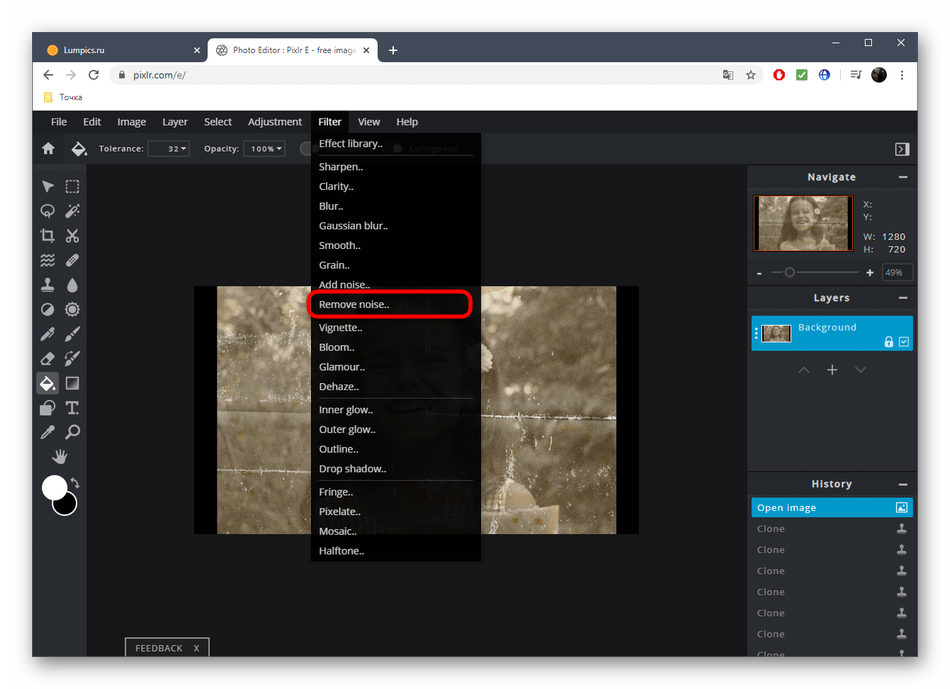Add a new layer with plus button
The width and height of the screenshot is (950, 689).
[832, 370]
